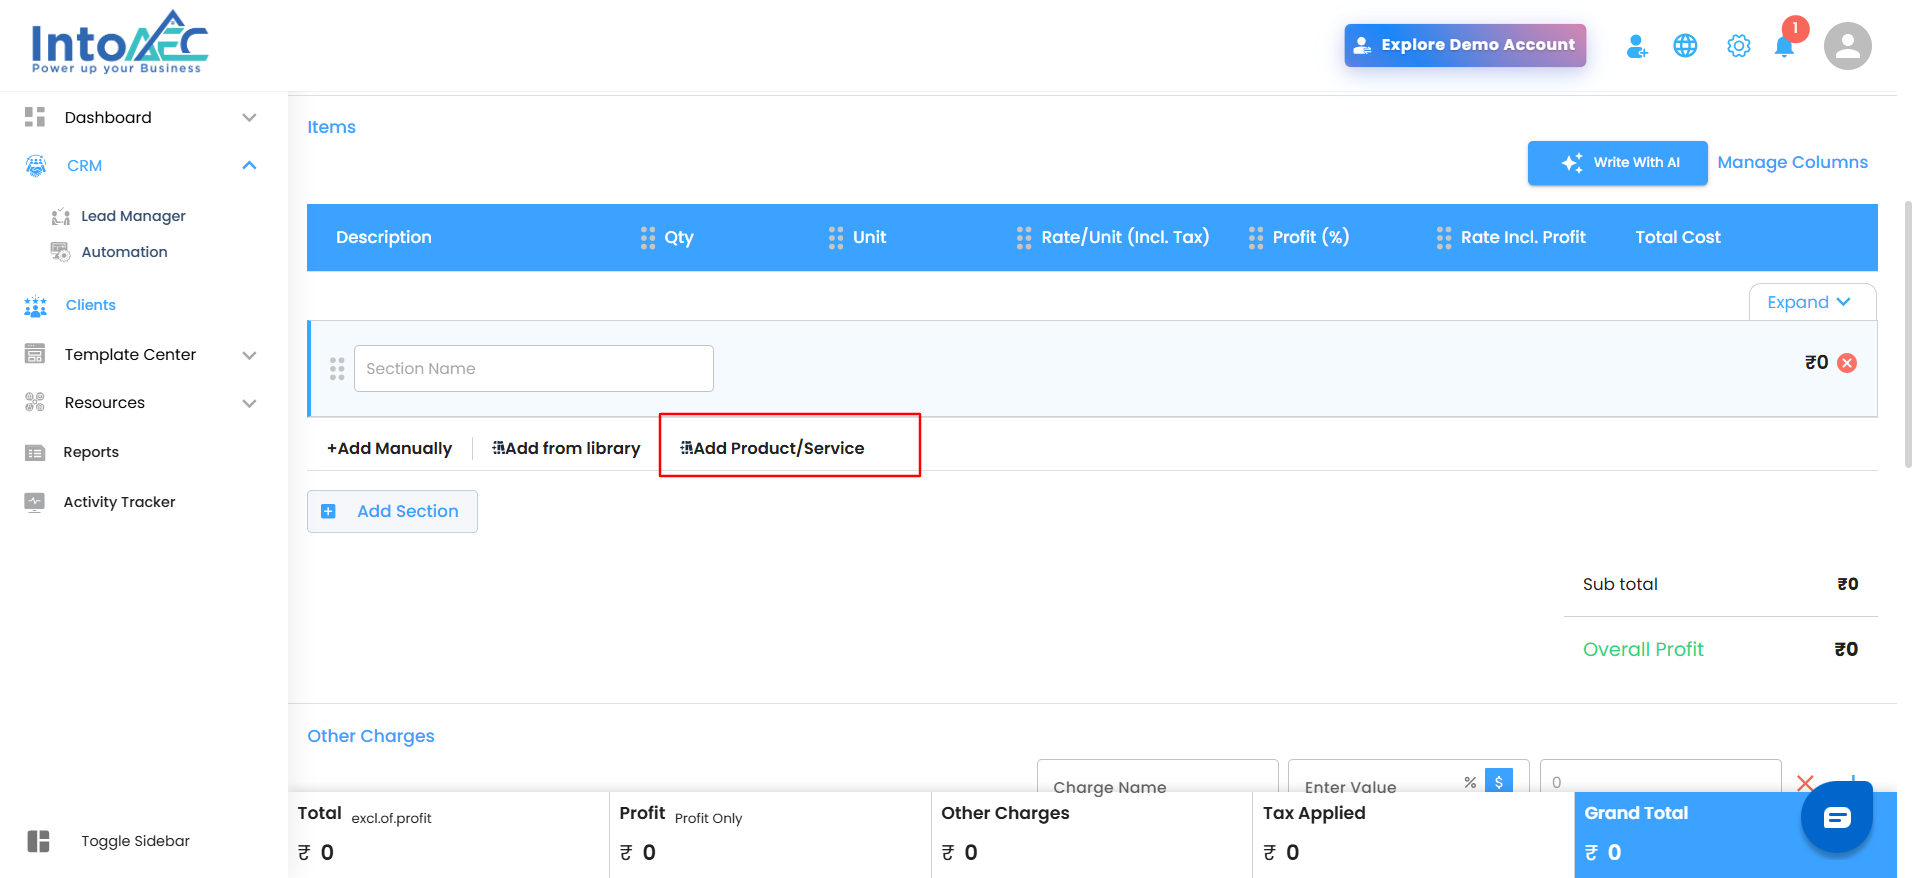
Task: Go to Lead Manager
Action: point(133,216)
